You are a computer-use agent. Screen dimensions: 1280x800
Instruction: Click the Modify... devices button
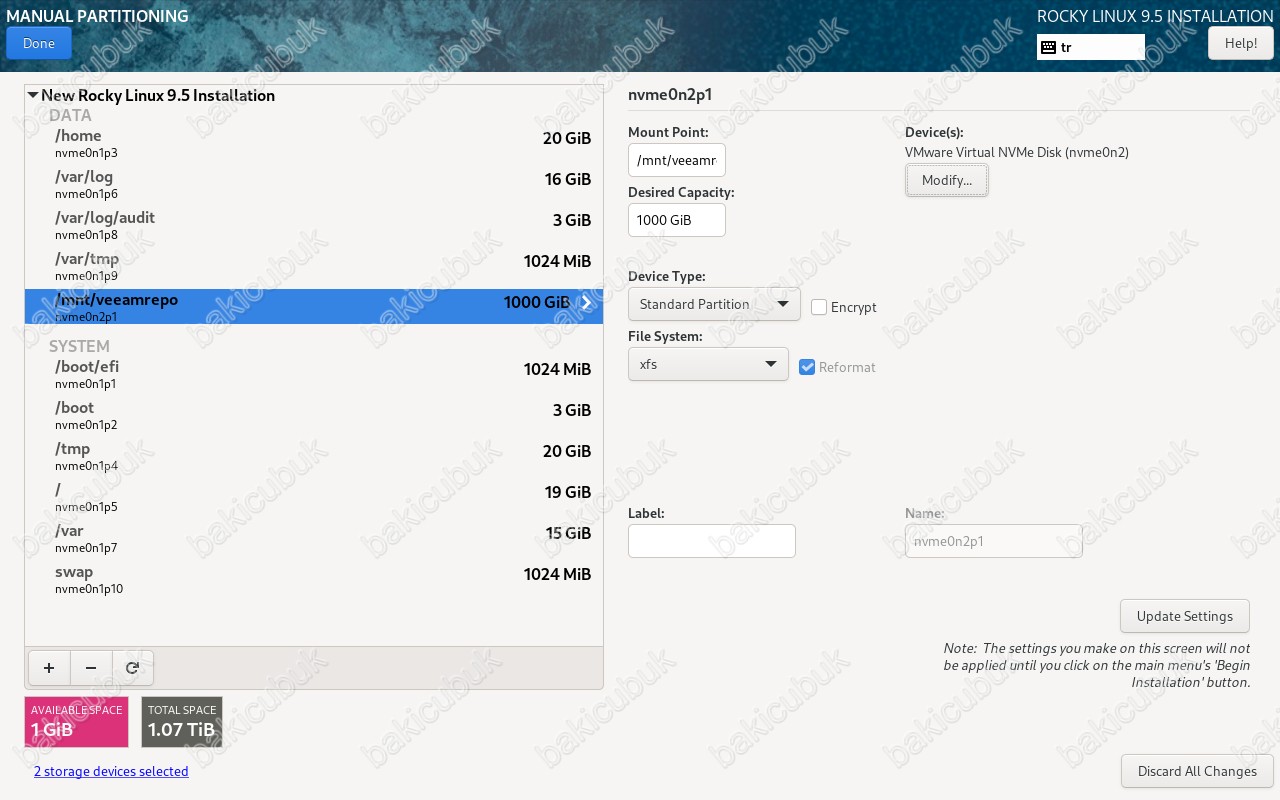point(947,180)
